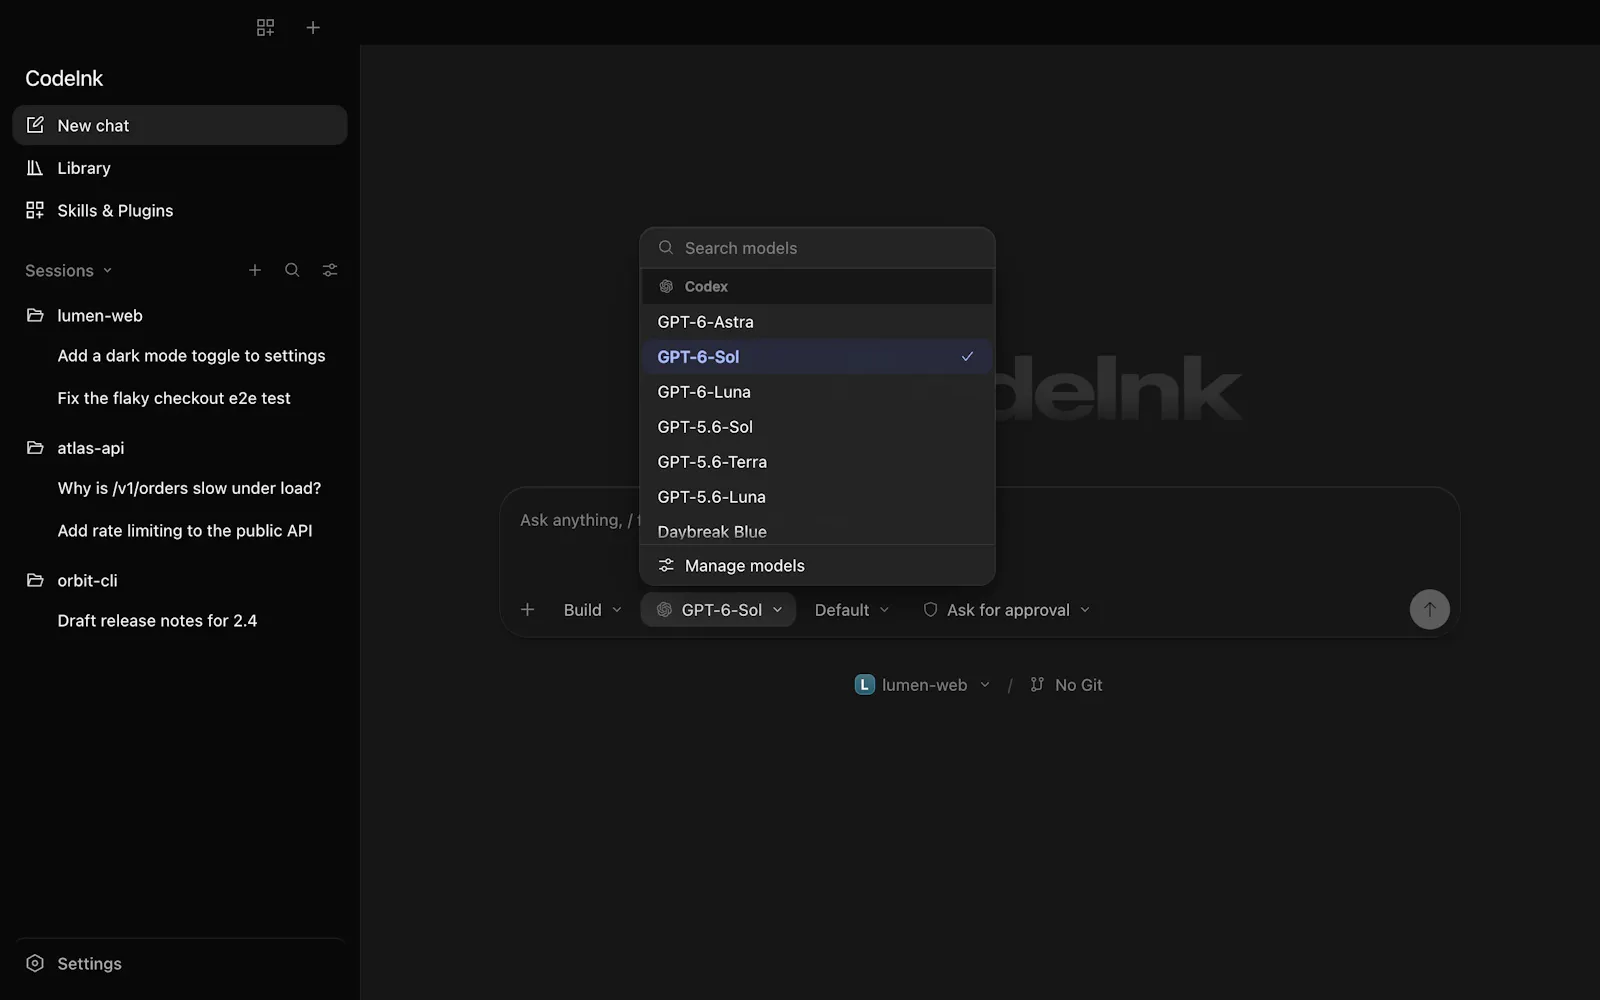Click the Settings gear icon
Viewport: 1600px width, 1000px height.
(x=35, y=964)
